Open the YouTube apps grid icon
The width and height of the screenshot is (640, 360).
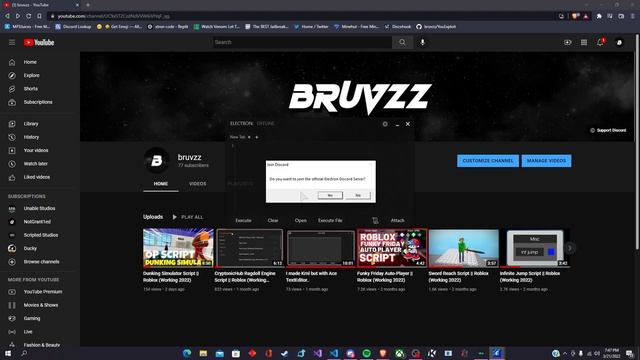pyautogui.click(x=584, y=42)
